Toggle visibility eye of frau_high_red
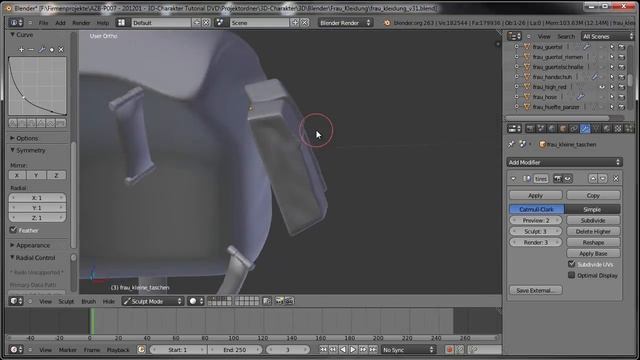This screenshot has width=640, height=360. (x=602, y=87)
